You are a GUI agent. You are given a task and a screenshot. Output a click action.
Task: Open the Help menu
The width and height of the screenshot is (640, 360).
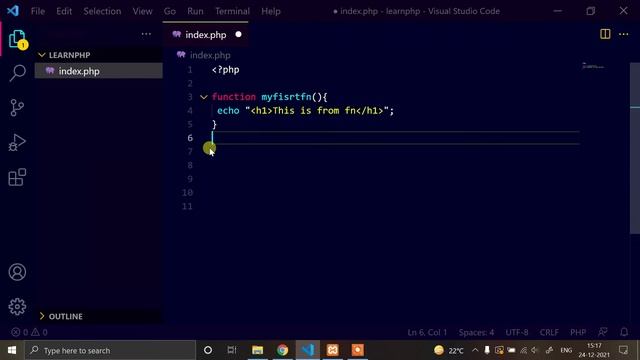(271, 11)
